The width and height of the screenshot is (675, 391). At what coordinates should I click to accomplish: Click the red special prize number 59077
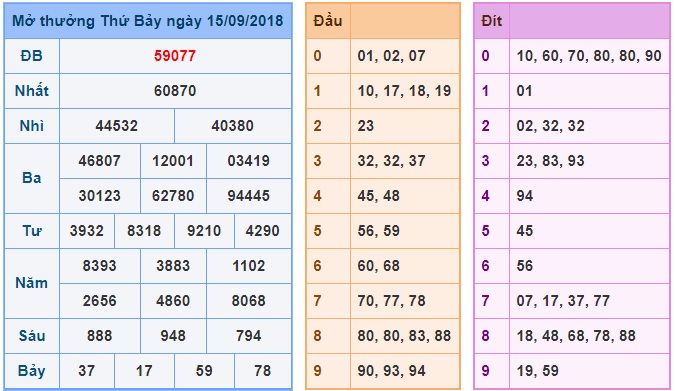click(x=175, y=56)
